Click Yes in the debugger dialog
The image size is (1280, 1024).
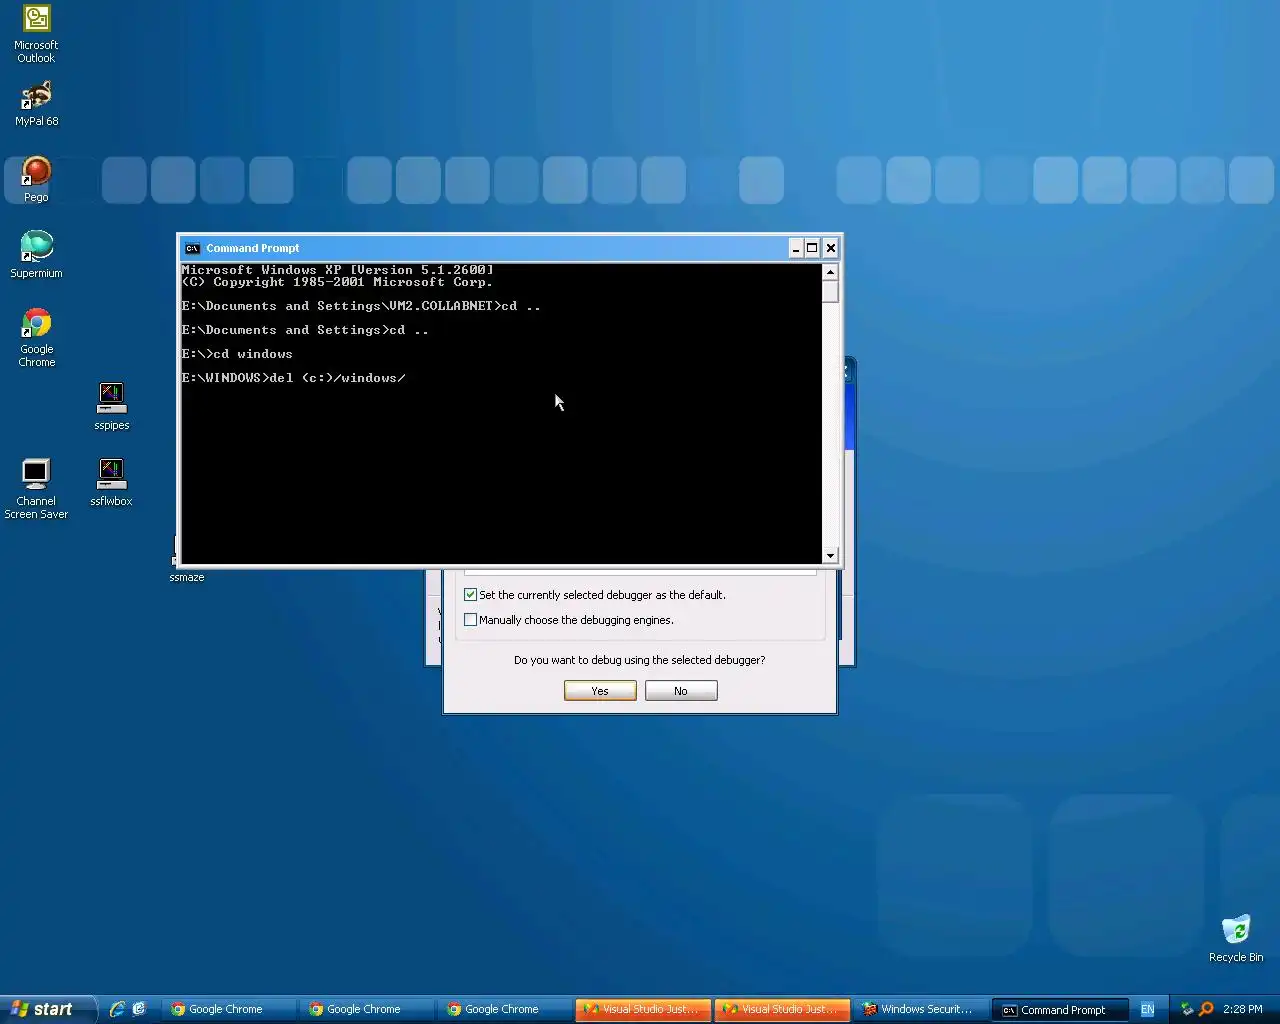click(x=600, y=691)
